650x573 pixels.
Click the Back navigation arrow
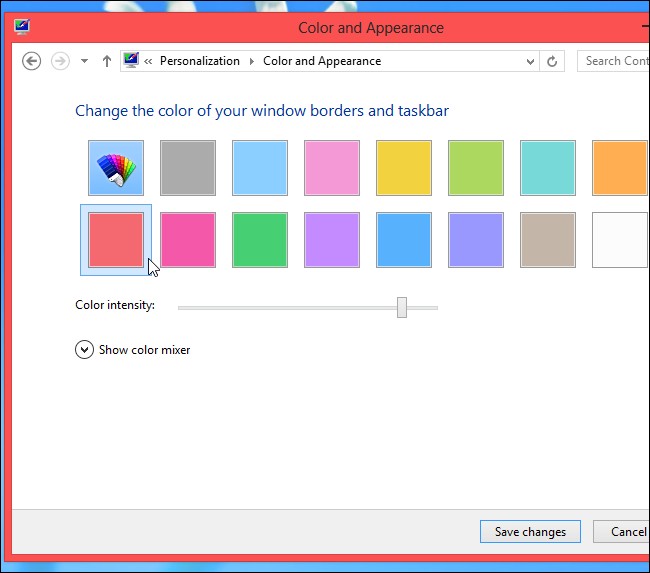tap(32, 61)
